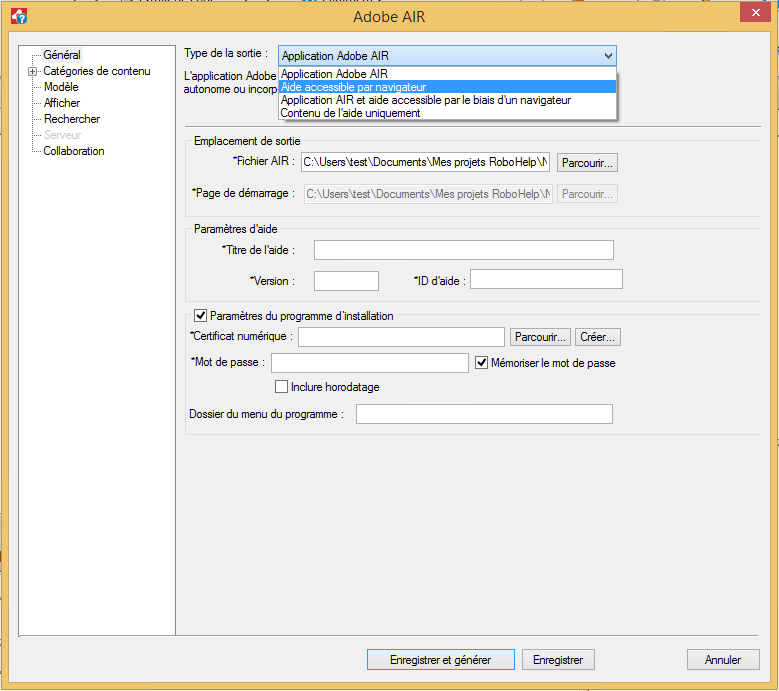Screen dimensions: 779x691
Task: Select Application Adobe AIR in dropdown list
Action: (334, 74)
